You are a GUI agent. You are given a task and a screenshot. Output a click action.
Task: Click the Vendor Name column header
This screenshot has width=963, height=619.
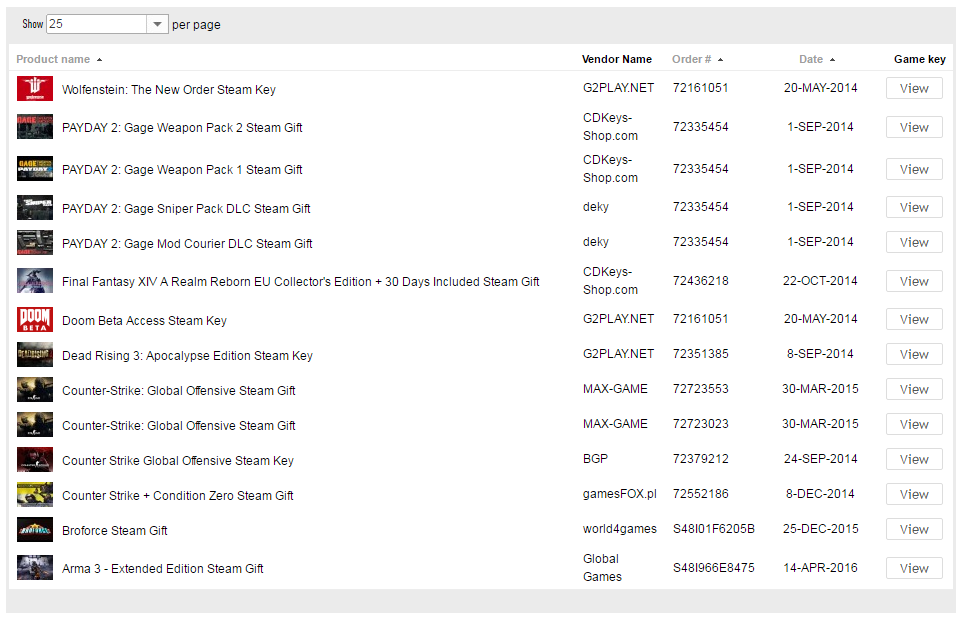(617, 60)
